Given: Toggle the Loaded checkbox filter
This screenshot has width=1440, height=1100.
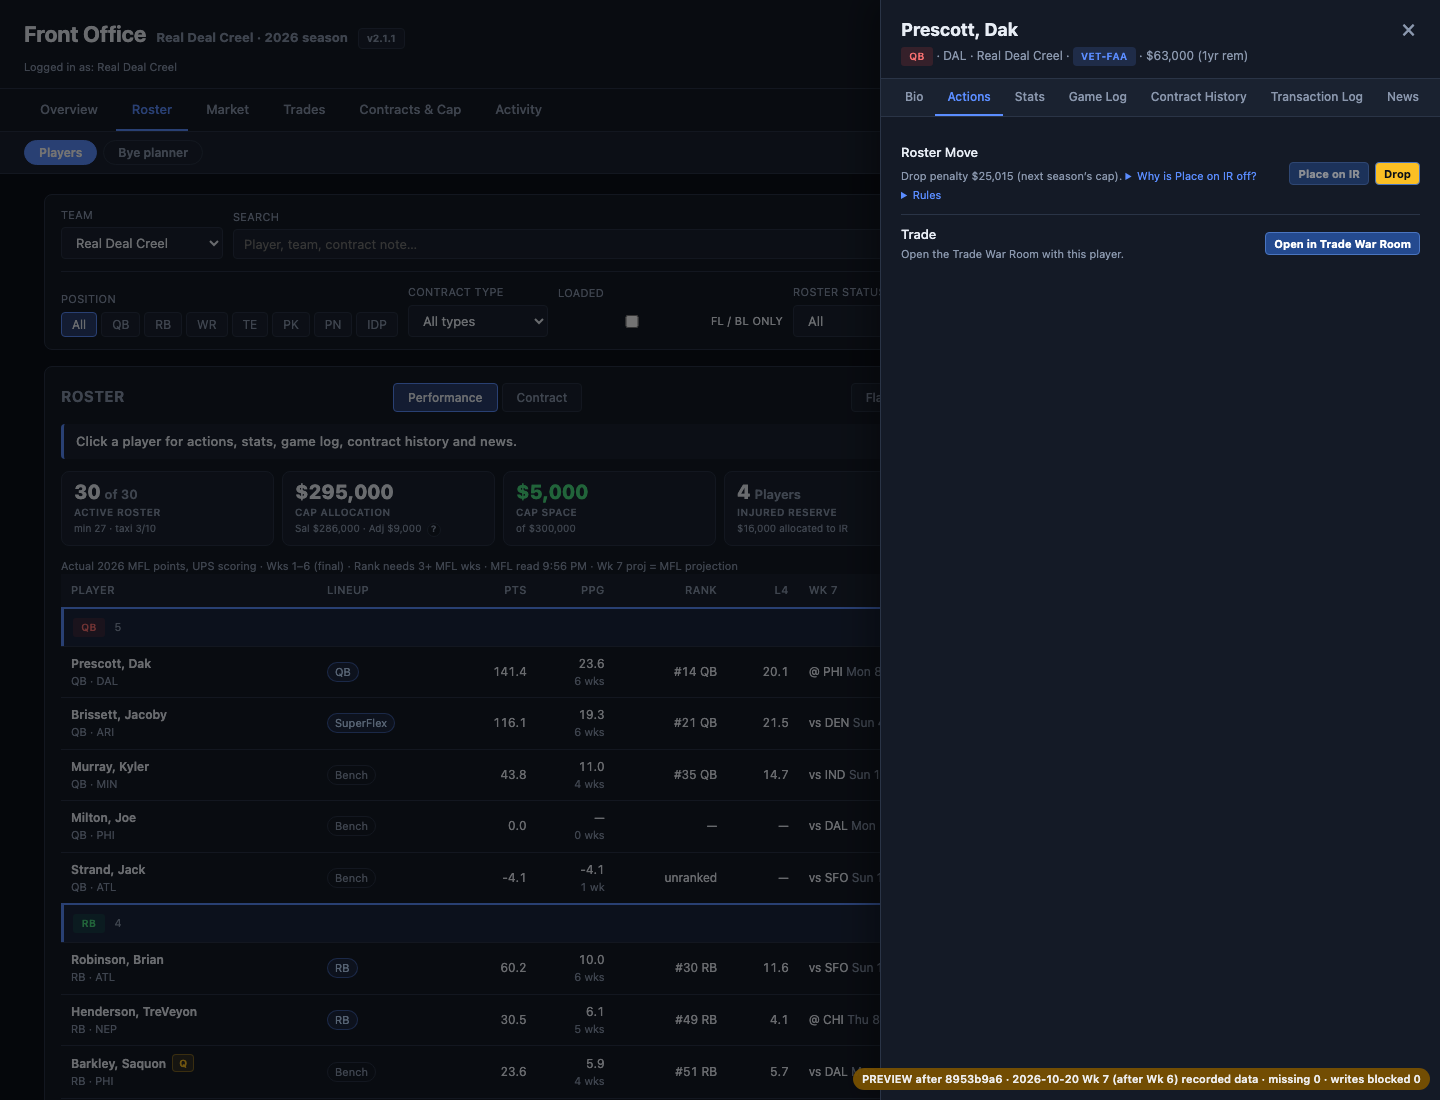Looking at the screenshot, I should (632, 322).
